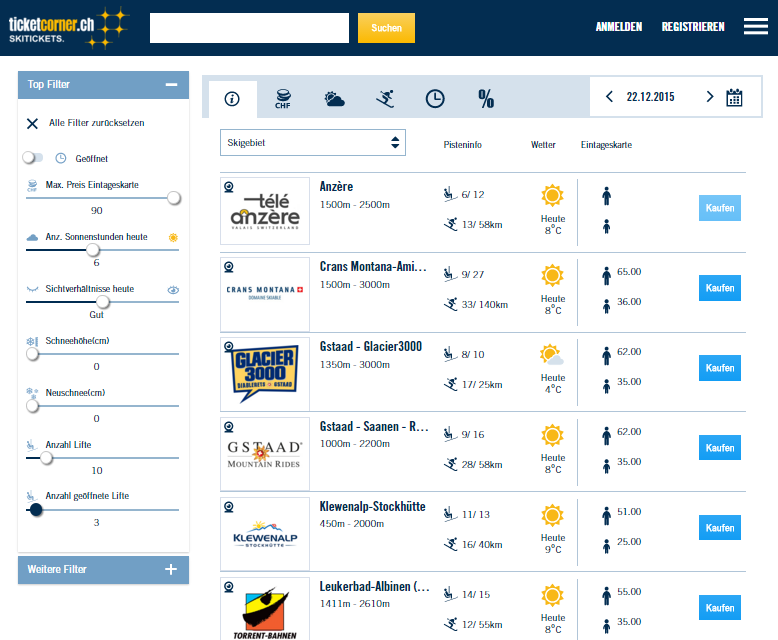Click the search input field
The width and height of the screenshot is (778, 640).
point(249,28)
